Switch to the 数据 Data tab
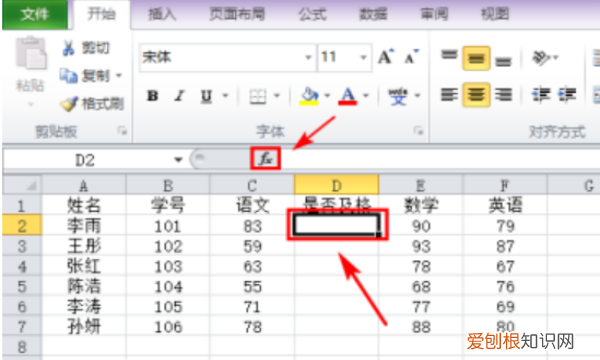Image resolution: width=600 pixels, height=360 pixels. (373, 15)
